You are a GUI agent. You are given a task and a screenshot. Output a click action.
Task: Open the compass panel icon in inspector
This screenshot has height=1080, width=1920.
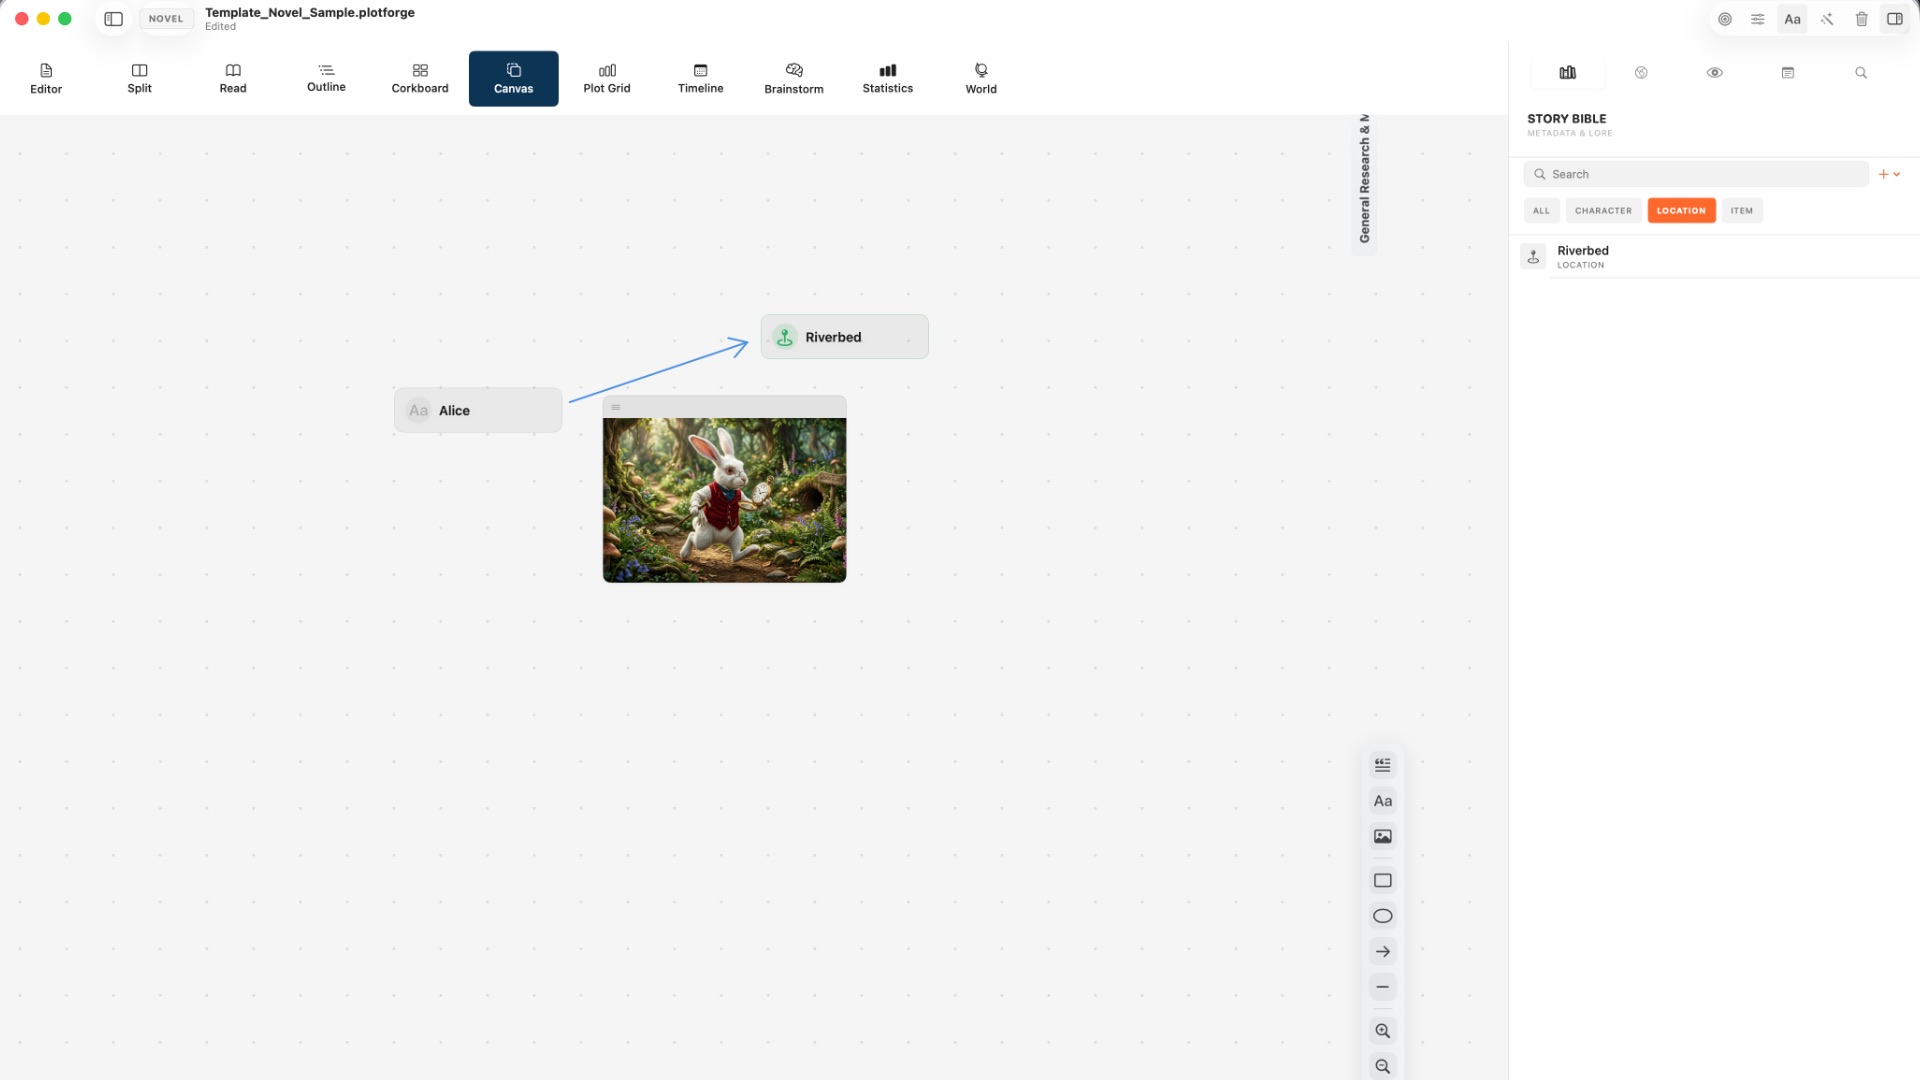pos(1641,72)
